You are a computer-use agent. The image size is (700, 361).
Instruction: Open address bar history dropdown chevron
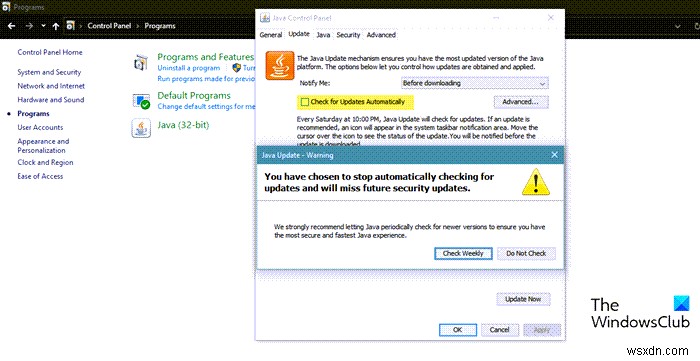[678, 26]
